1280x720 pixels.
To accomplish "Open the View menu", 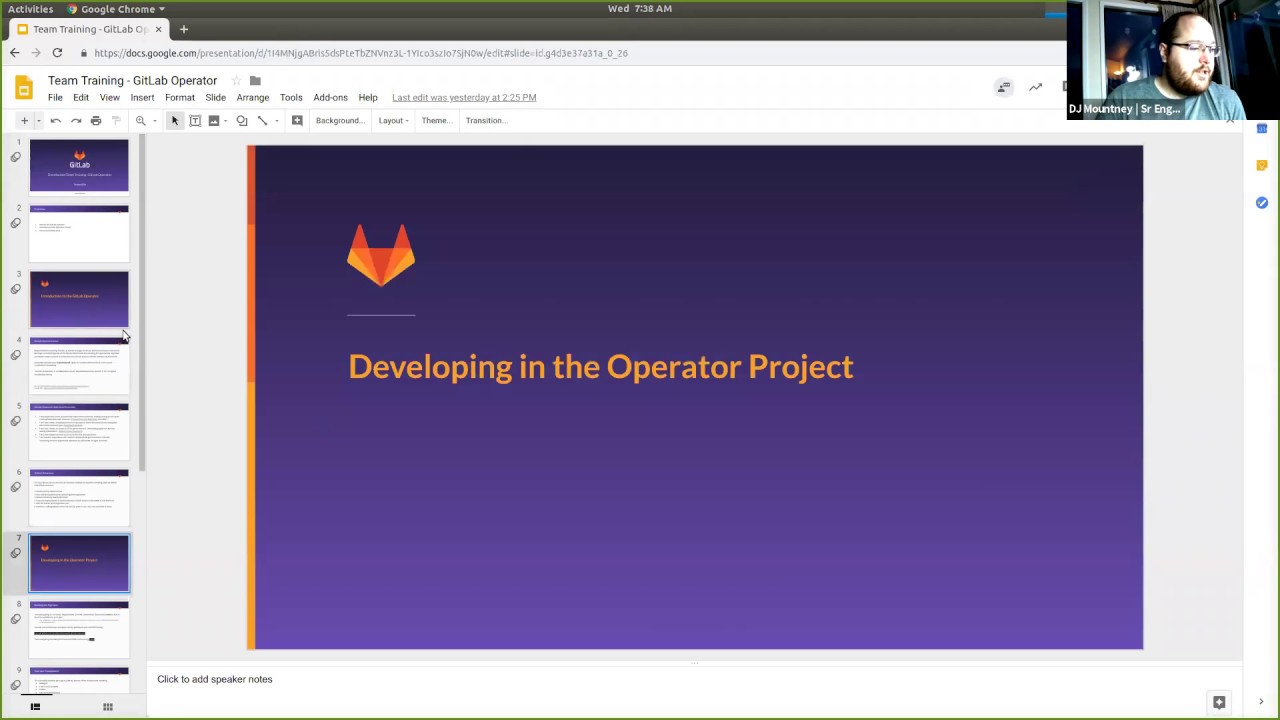I will pos(110,97).
